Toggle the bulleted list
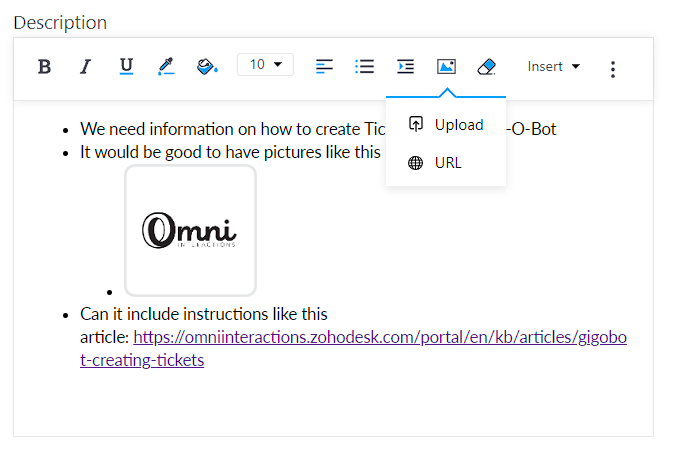 pos(365,67)
